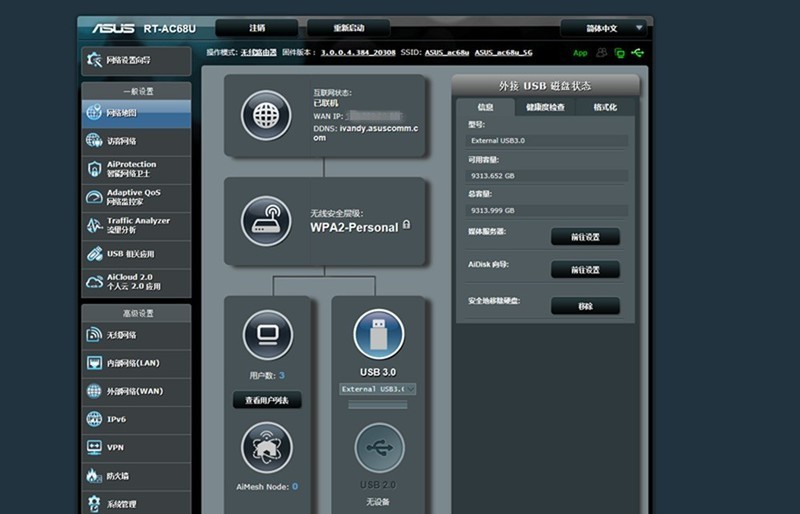Click the wireless router icon in network map
This screenshot has height=514, width=800.
point(266,221)
